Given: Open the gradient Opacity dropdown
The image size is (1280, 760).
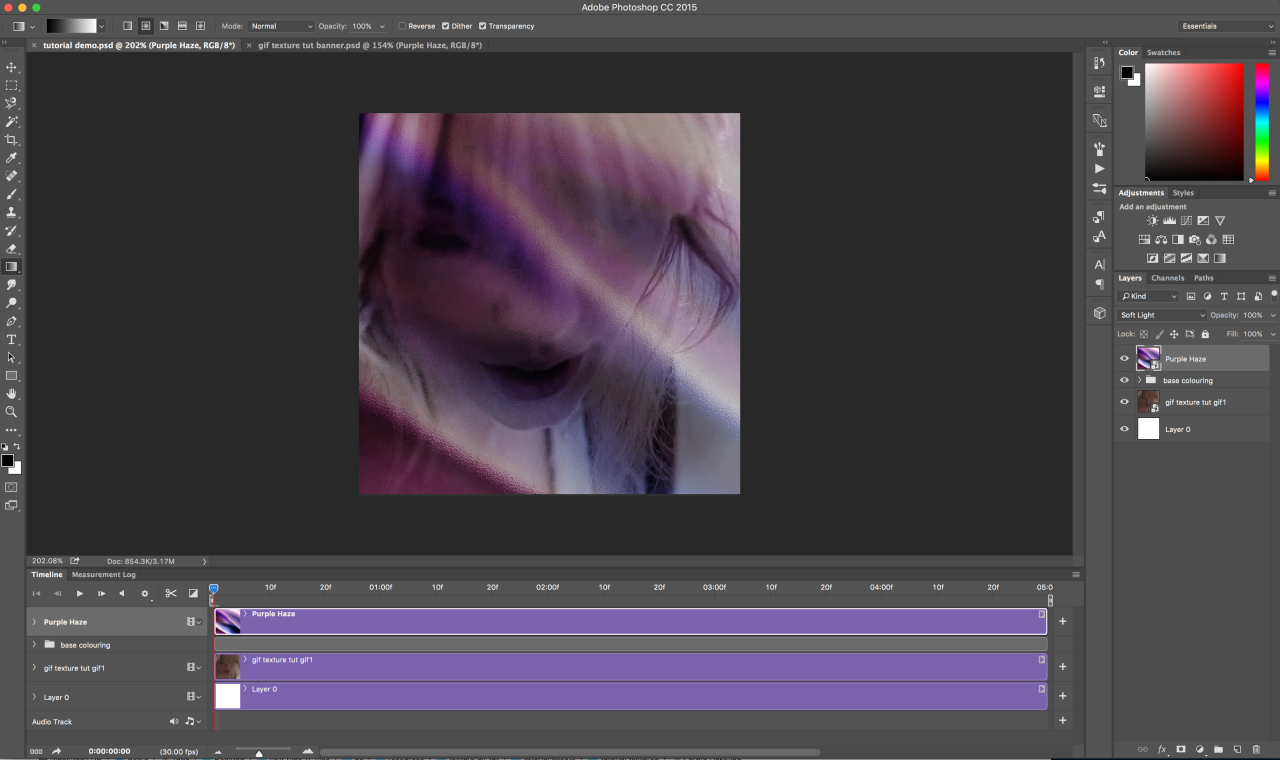Looking at the screenshot, I should [382, 26].
